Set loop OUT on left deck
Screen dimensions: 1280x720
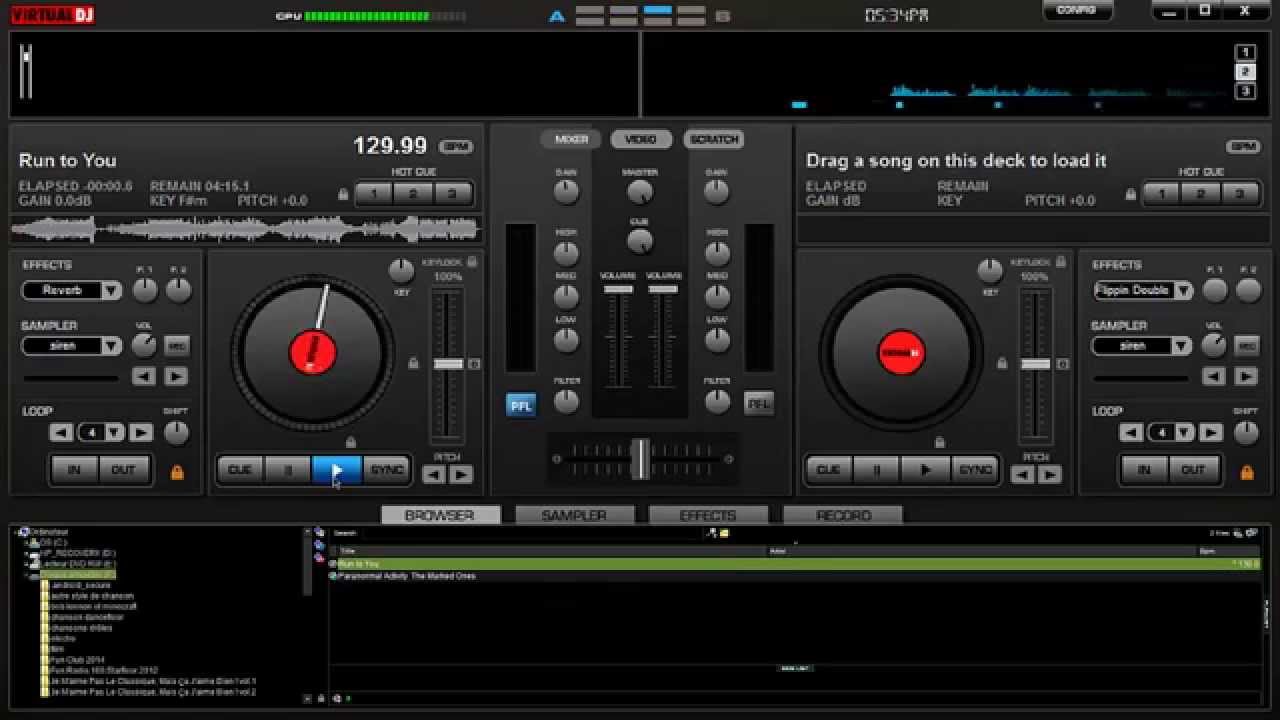(123, 470)
